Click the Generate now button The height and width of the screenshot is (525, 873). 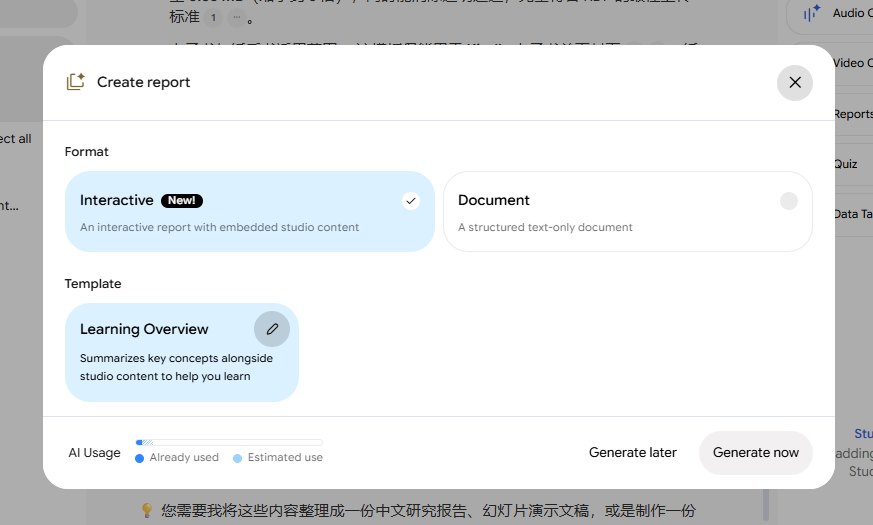click(x=756, y=453)
